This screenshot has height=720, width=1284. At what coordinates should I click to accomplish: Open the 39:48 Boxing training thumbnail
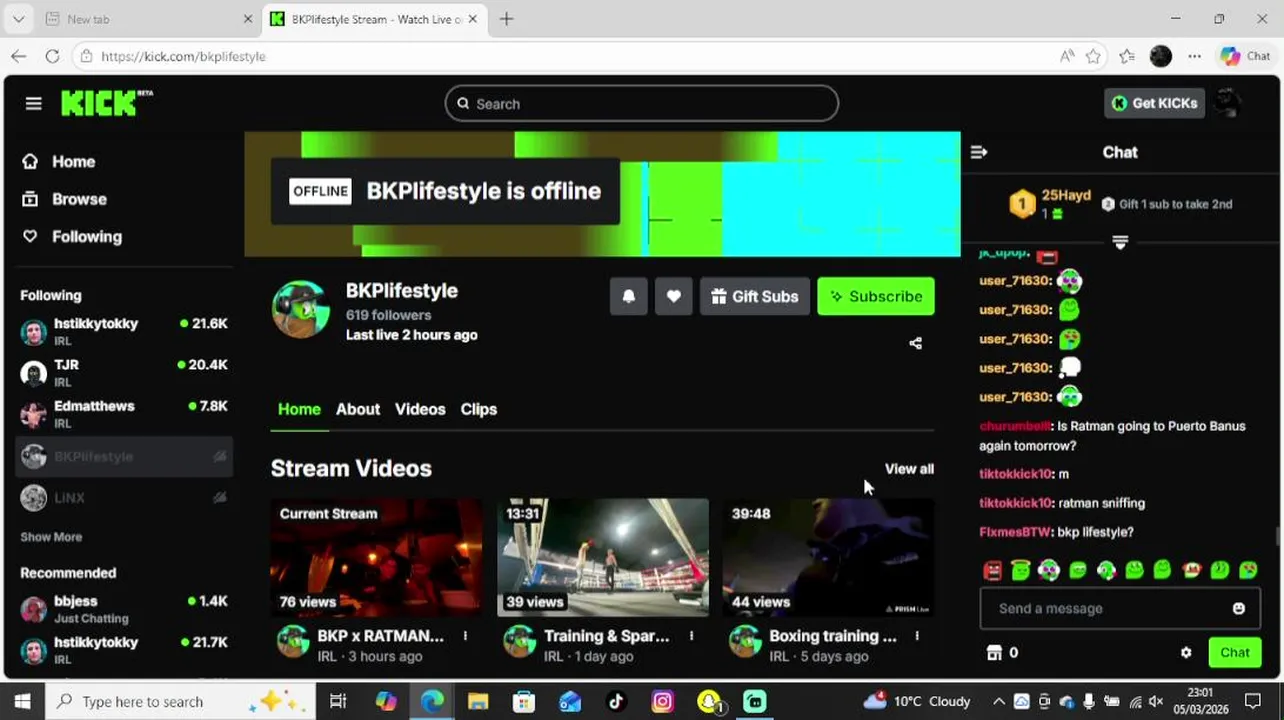click(828, 557)
